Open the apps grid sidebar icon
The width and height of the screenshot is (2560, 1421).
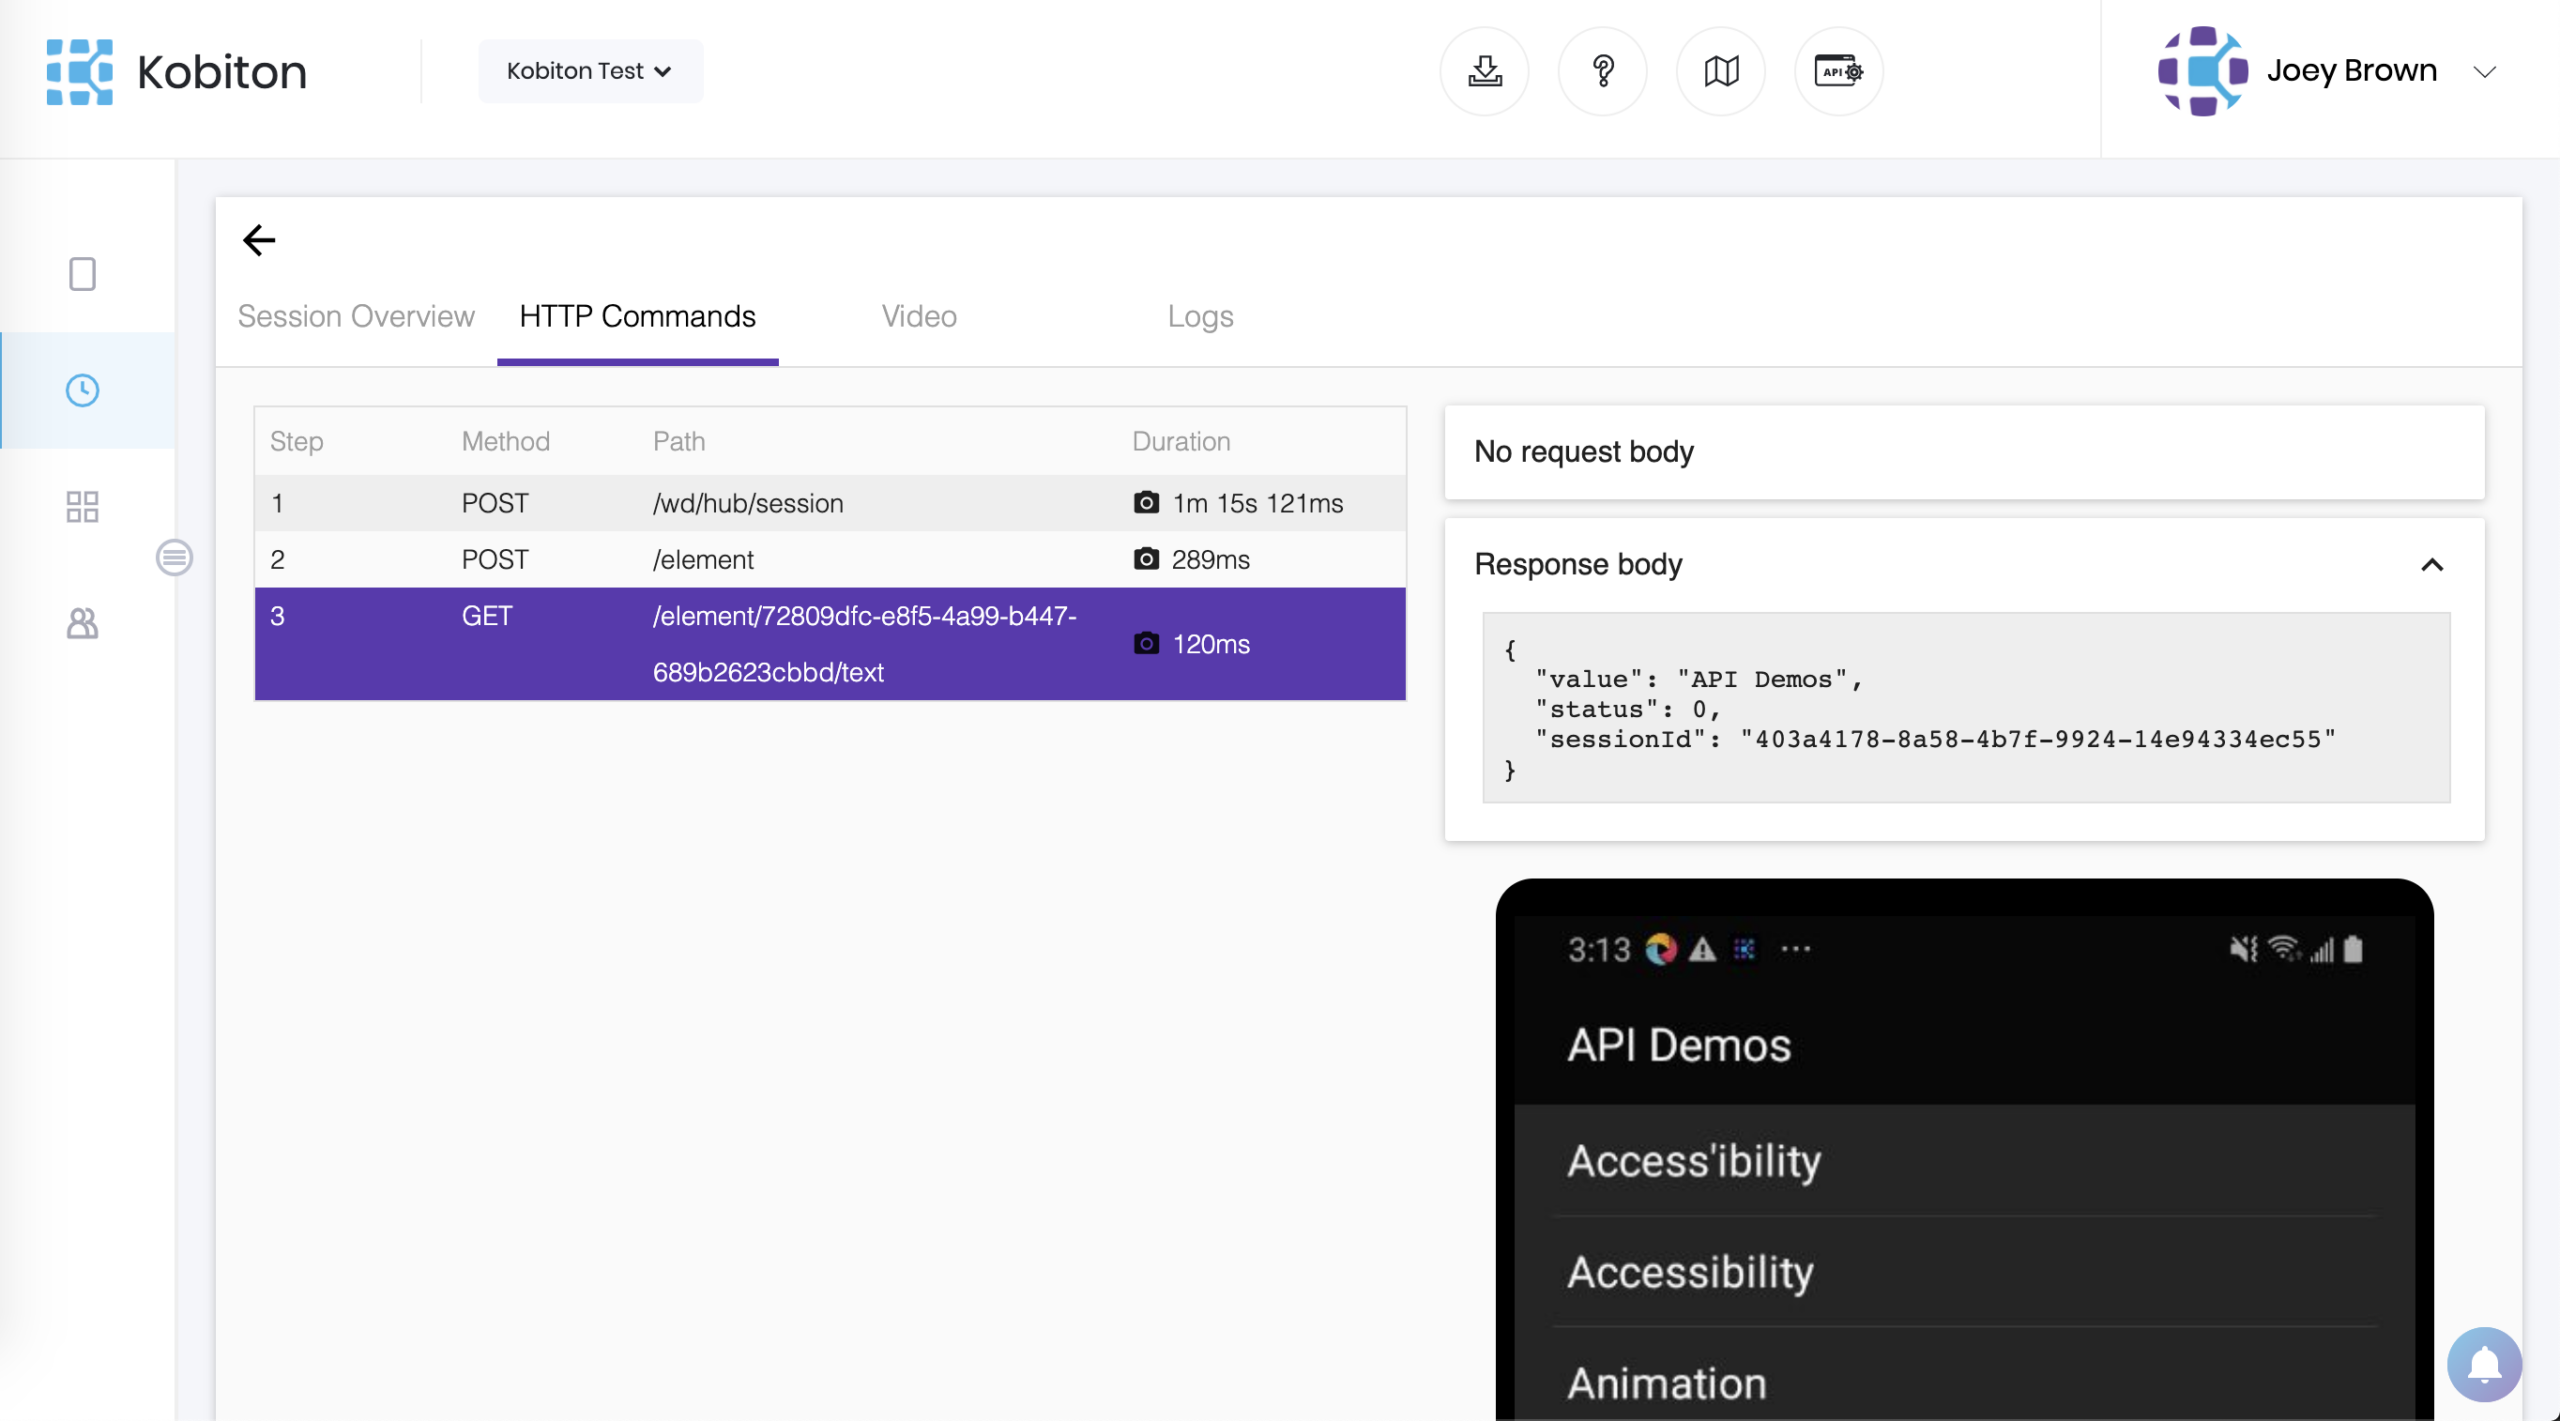pos(82,507)
